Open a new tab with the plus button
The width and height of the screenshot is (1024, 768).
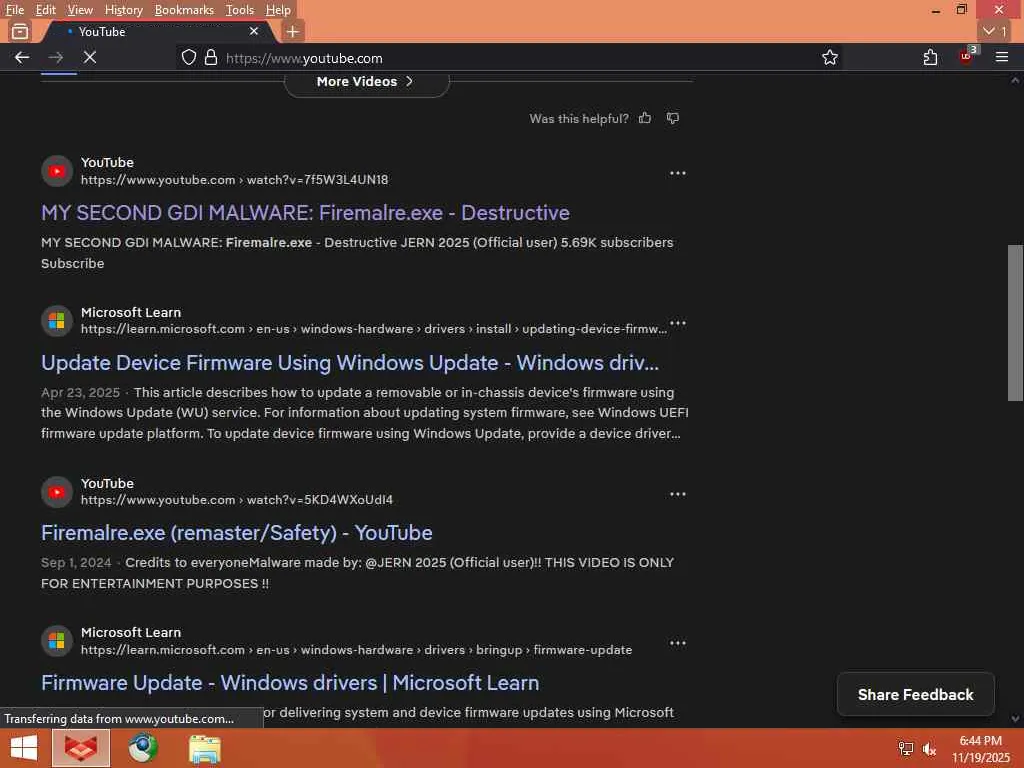[293, 31]
